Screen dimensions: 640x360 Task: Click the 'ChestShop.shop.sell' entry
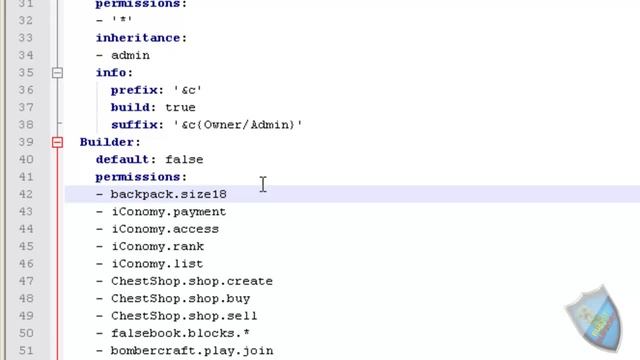[x=184, y=316]
